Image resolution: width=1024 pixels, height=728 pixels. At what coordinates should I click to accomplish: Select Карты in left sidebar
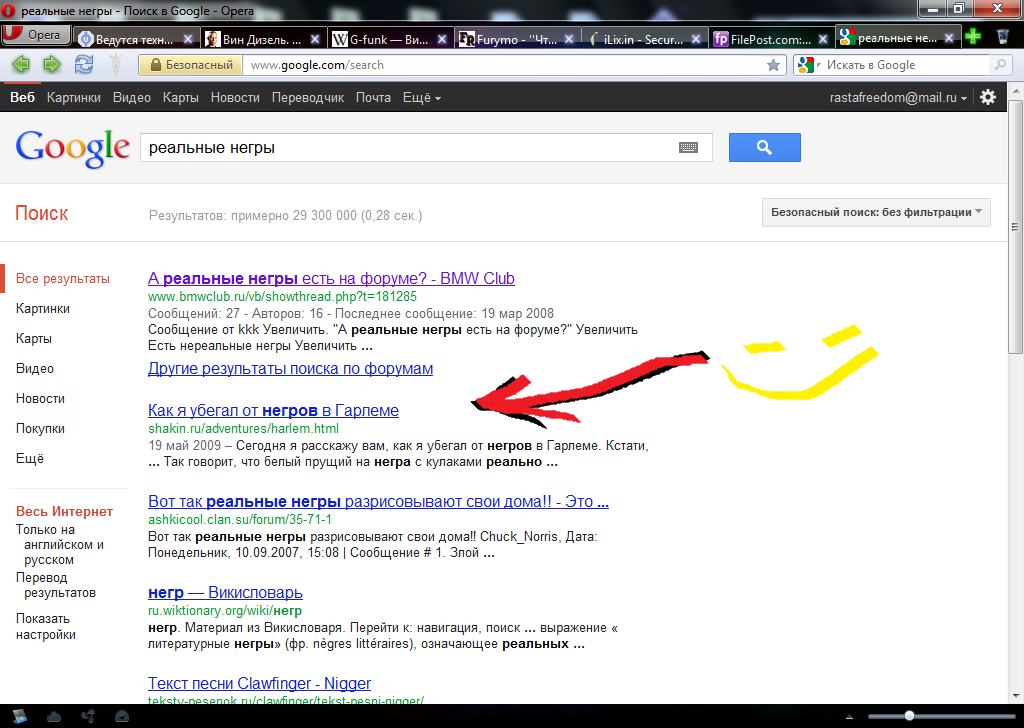tap(34, 339)
